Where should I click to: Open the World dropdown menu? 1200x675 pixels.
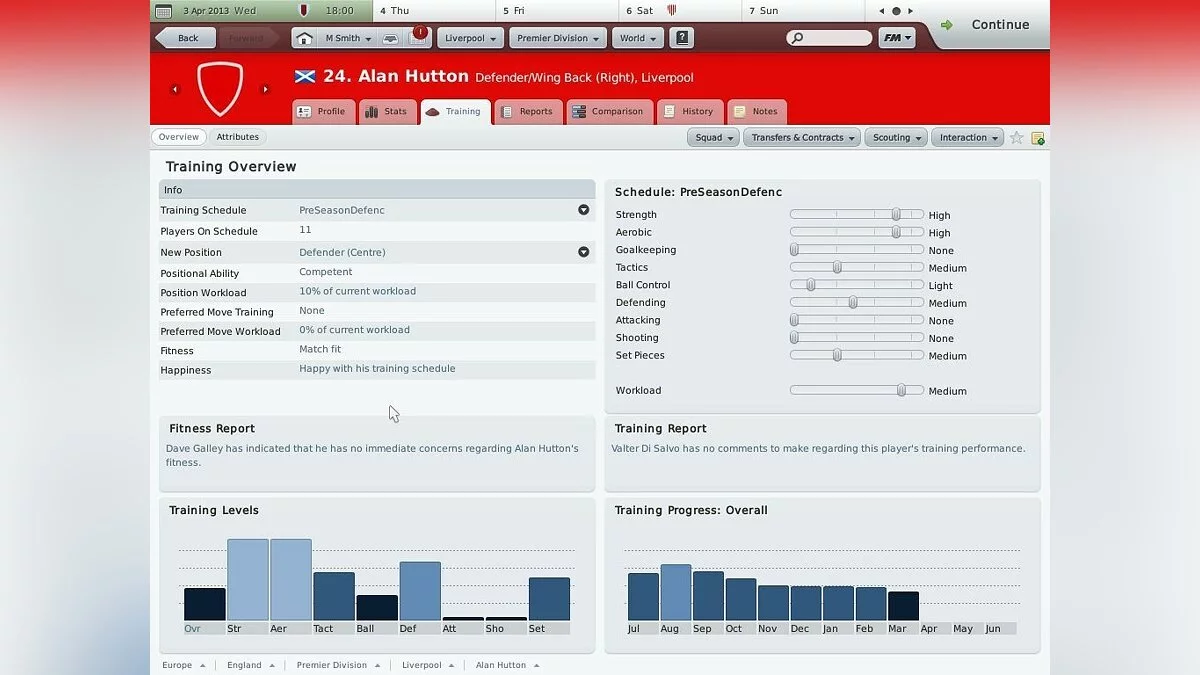[638, 38]
